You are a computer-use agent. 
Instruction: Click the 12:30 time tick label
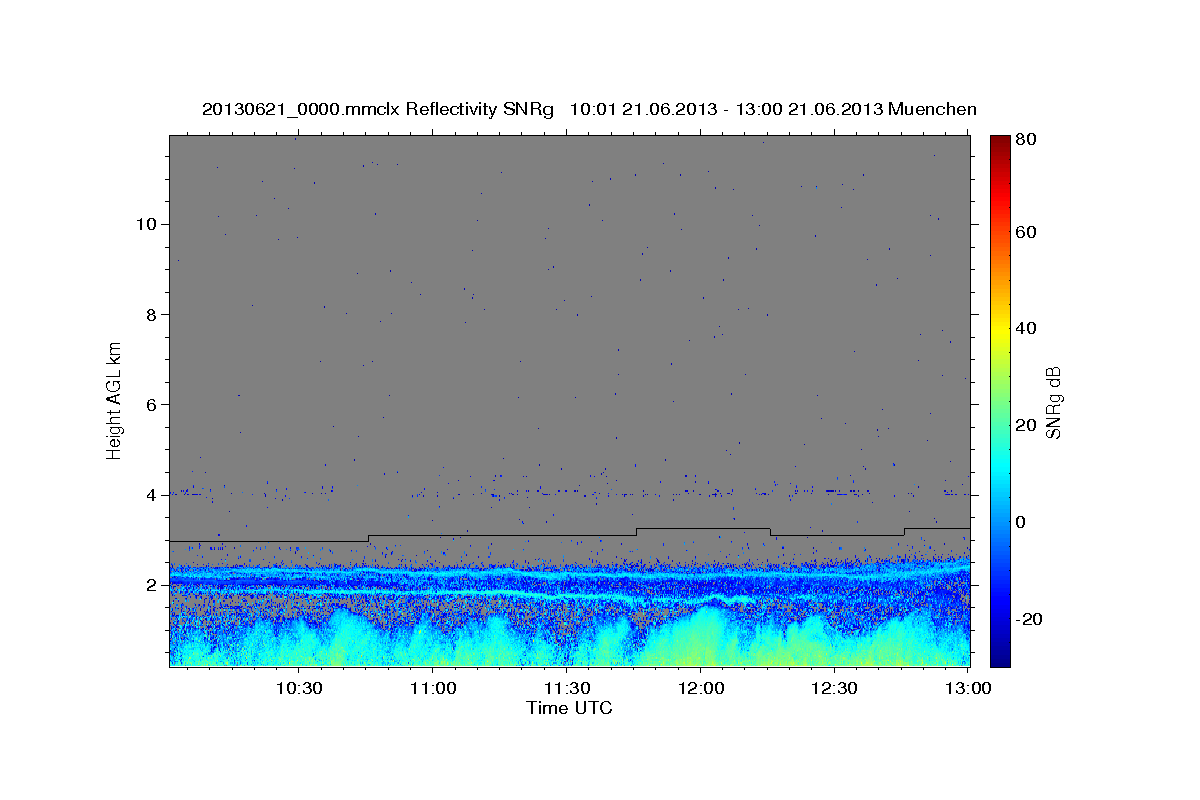coord(835,689)
